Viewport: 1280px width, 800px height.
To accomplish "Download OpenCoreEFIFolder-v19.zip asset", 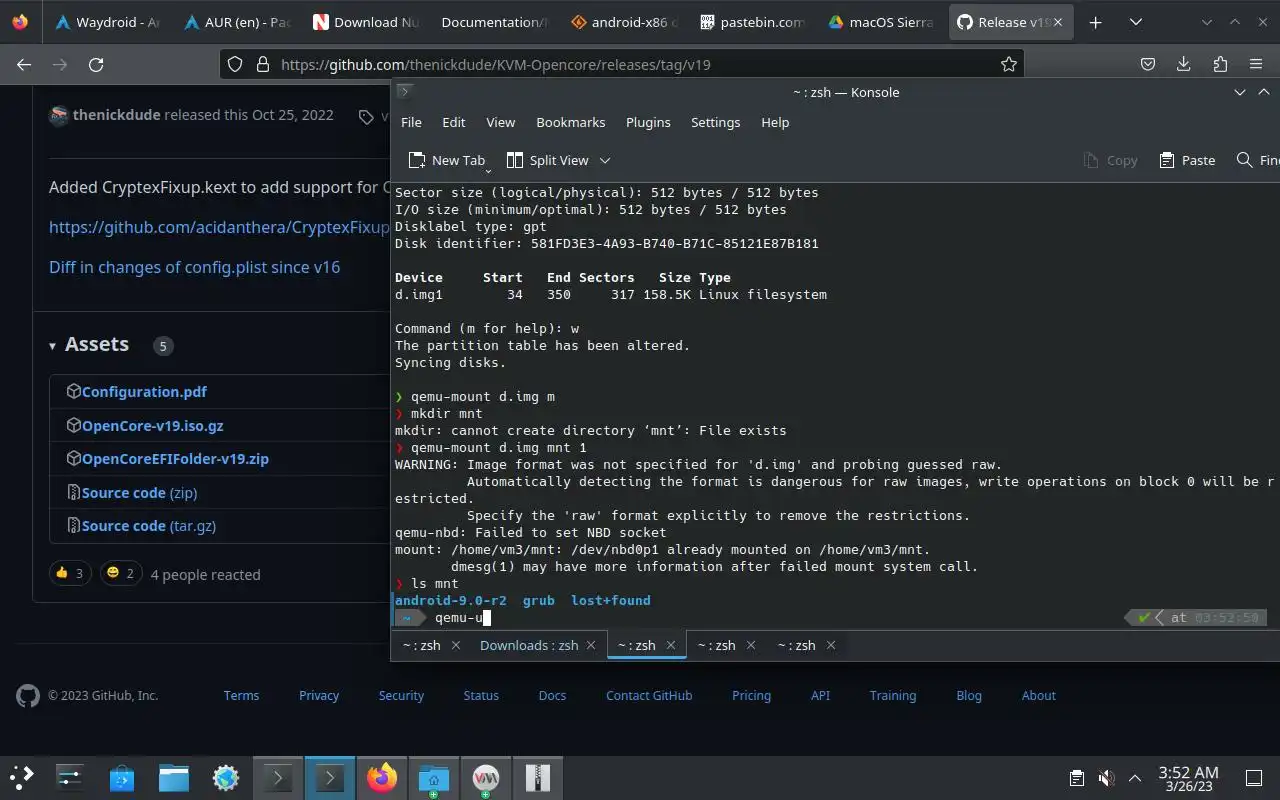I will (175, 459).
